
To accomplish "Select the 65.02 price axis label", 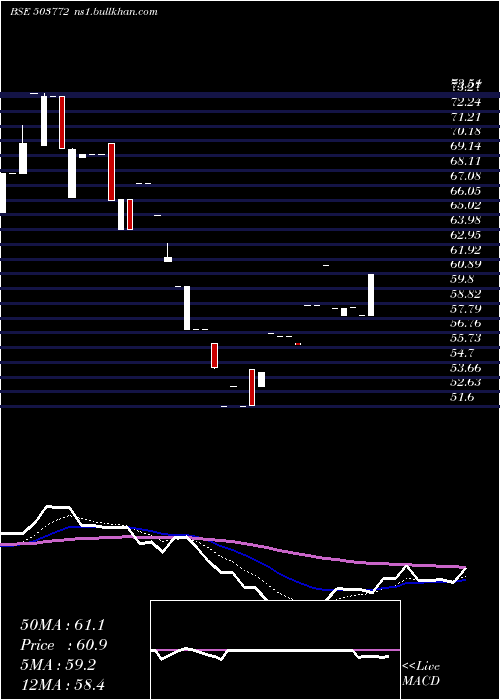I will click(x=466, y=205).
